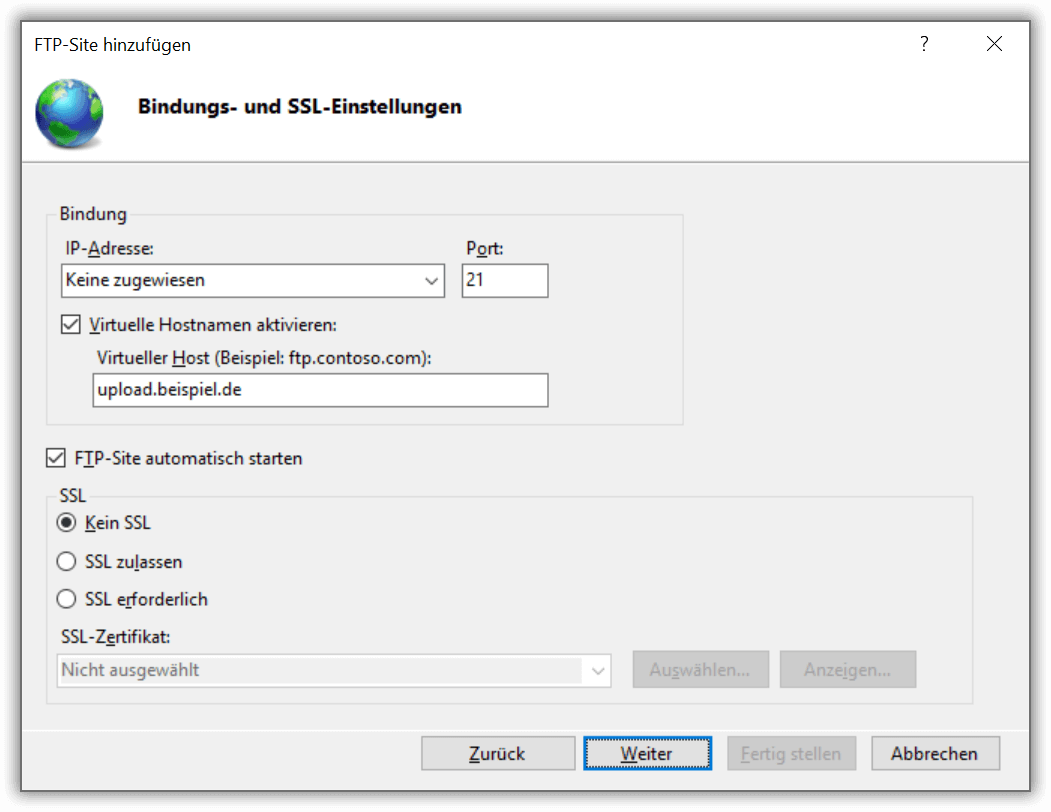Open help with the question mark button

tap(924, 44)
